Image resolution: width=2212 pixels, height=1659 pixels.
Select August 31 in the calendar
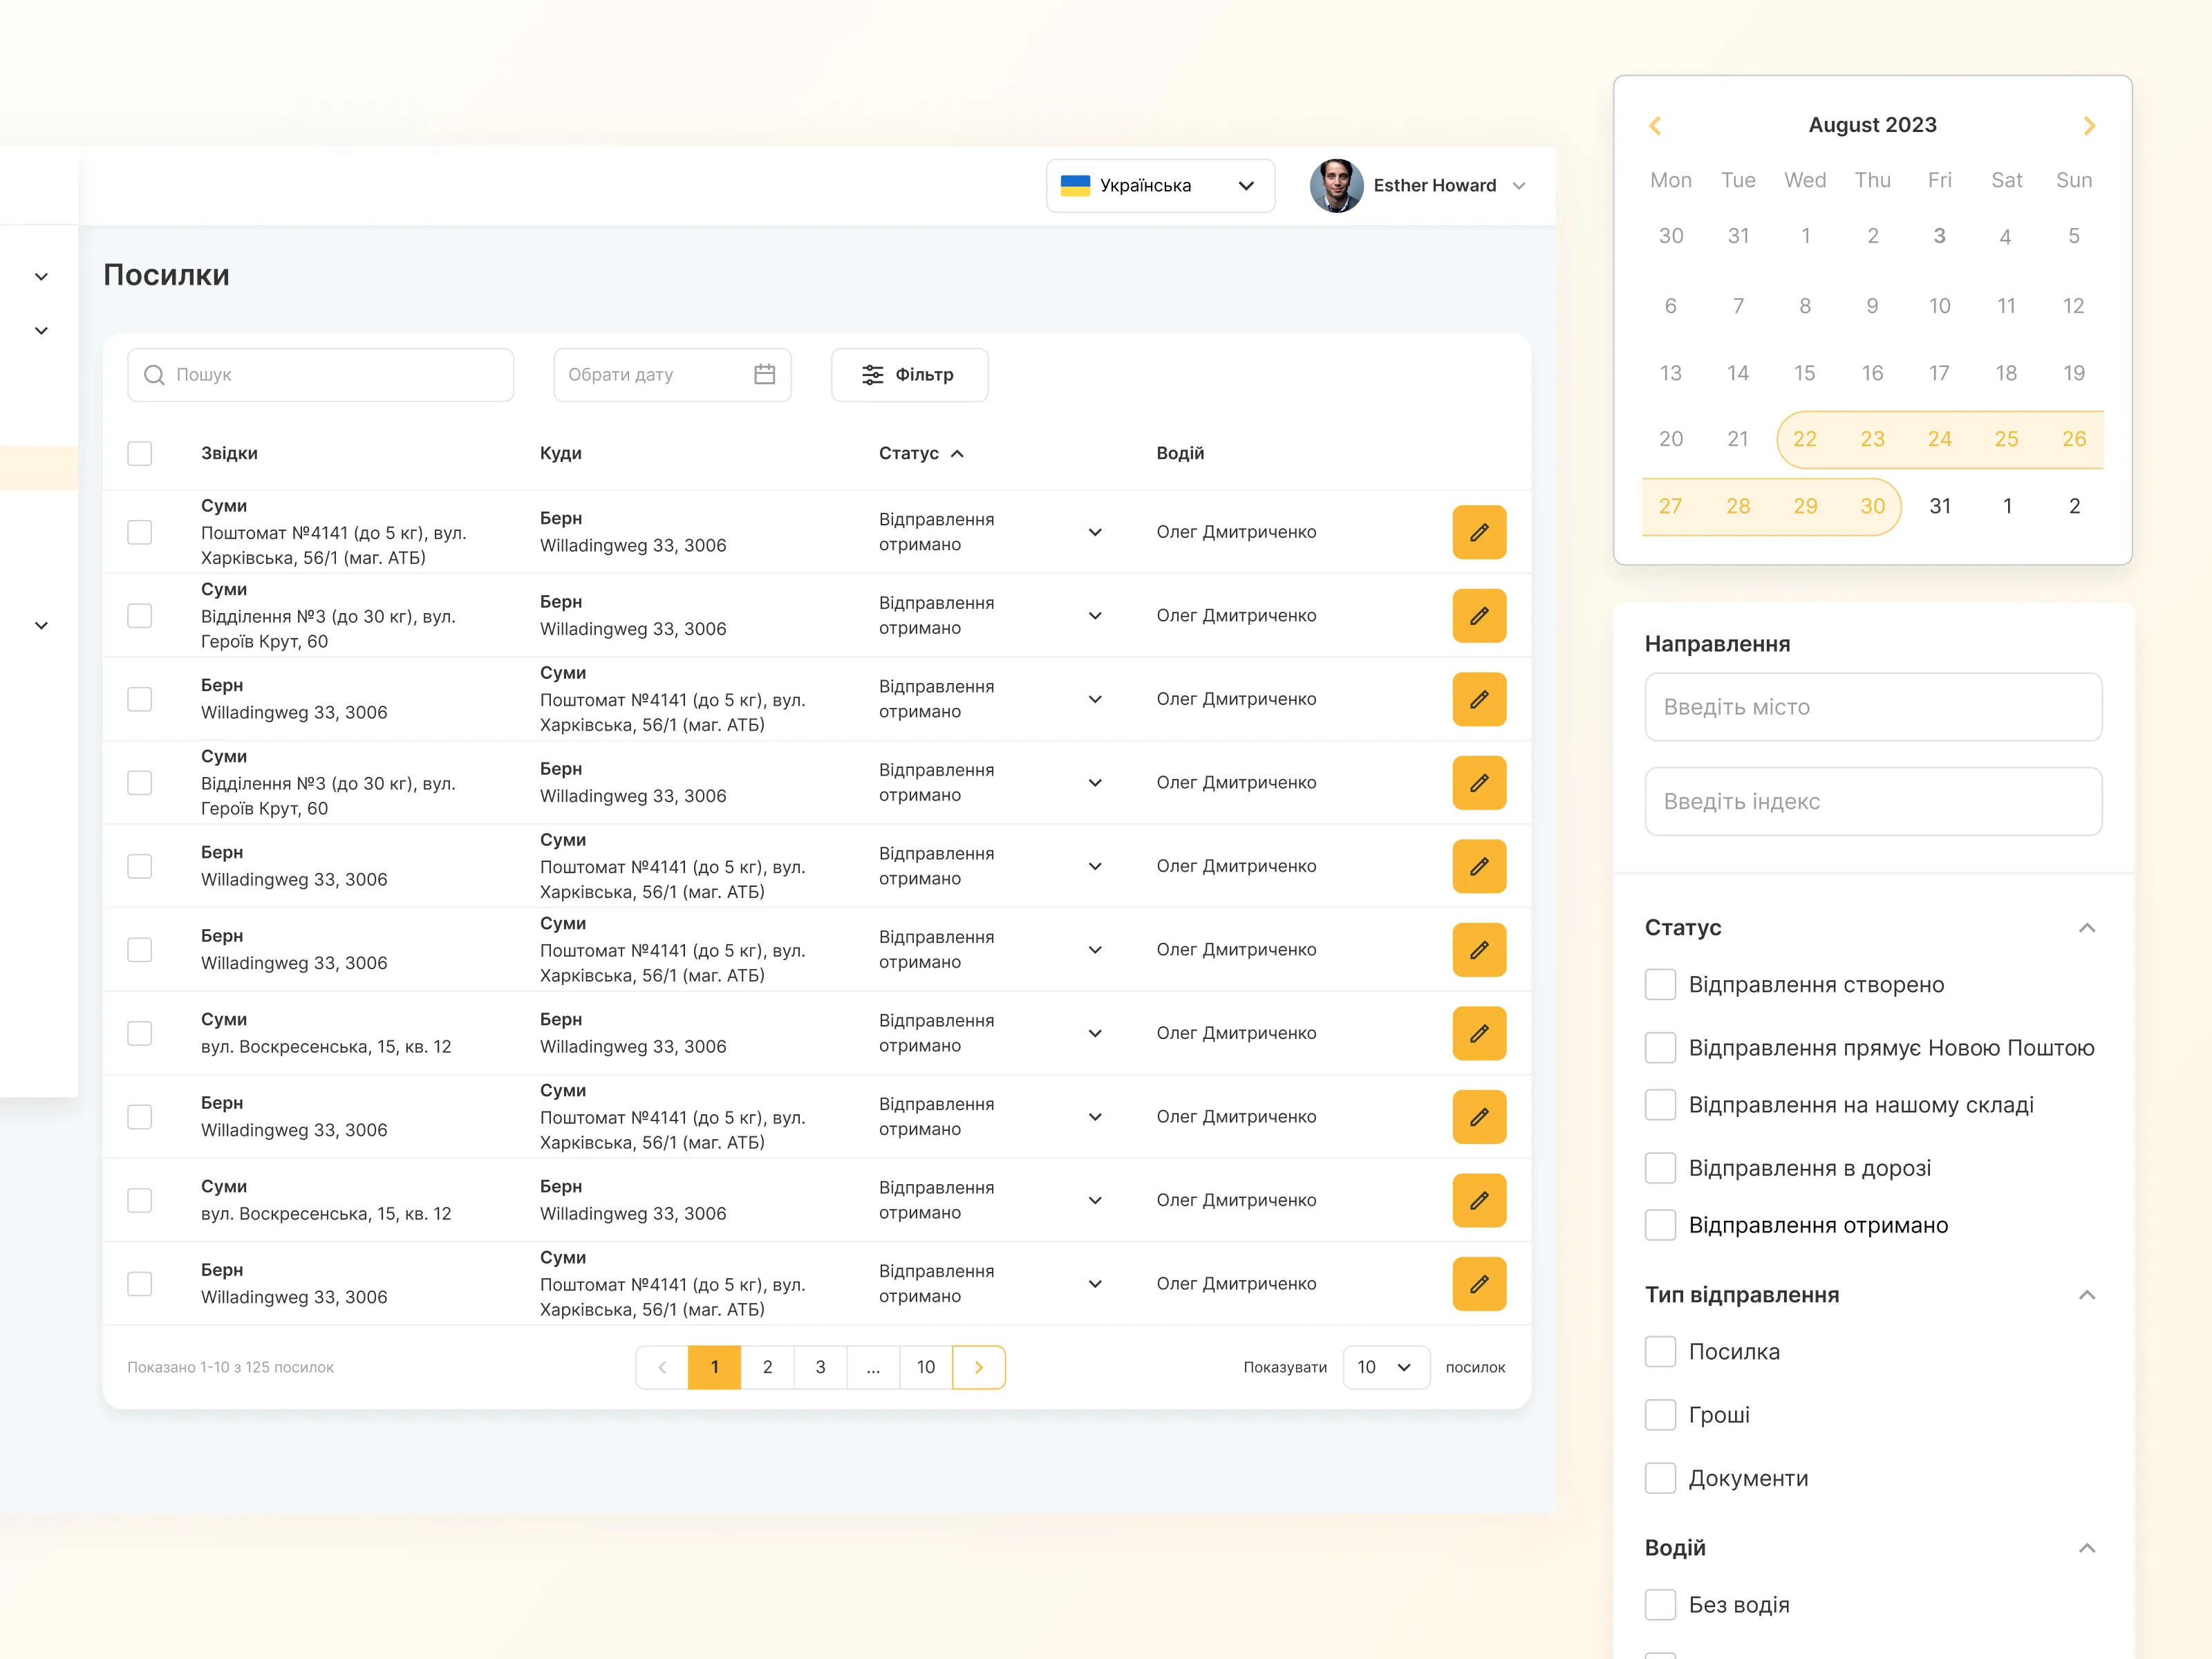point(1939,506)
